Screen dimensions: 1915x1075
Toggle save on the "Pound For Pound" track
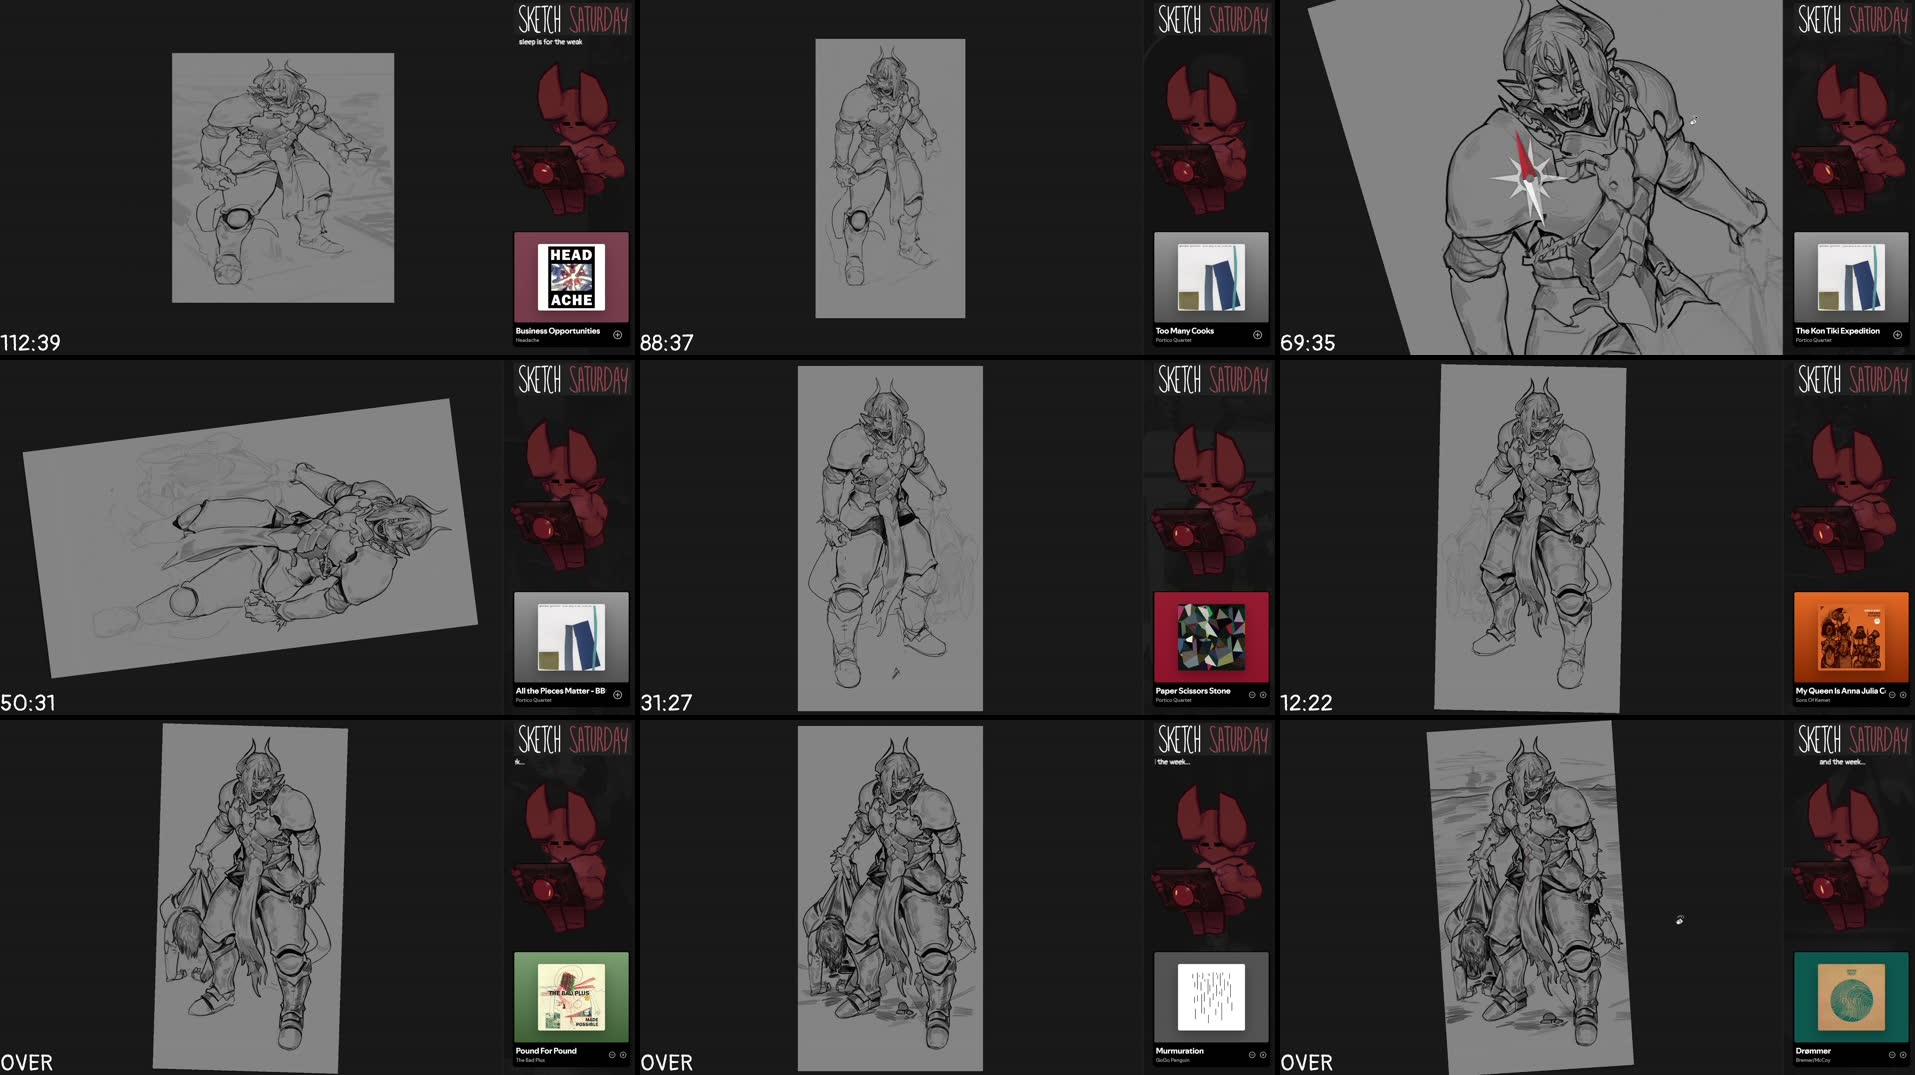pos(610,1053)
